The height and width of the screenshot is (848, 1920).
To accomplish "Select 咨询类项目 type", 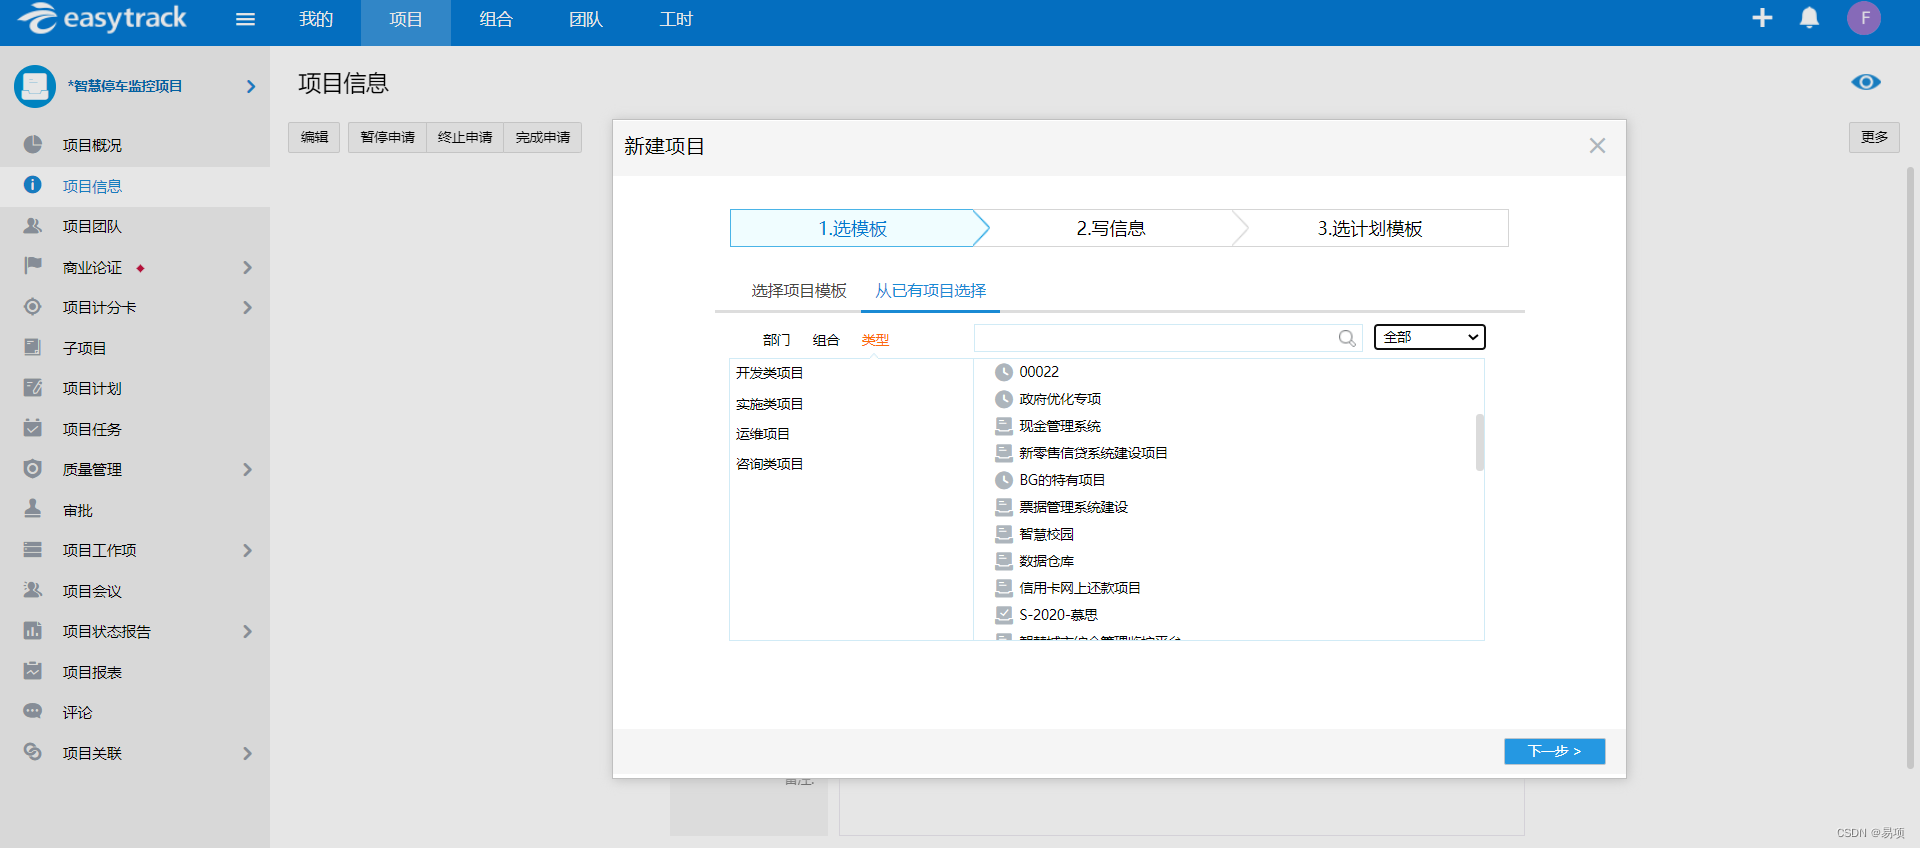I will 770,464.
